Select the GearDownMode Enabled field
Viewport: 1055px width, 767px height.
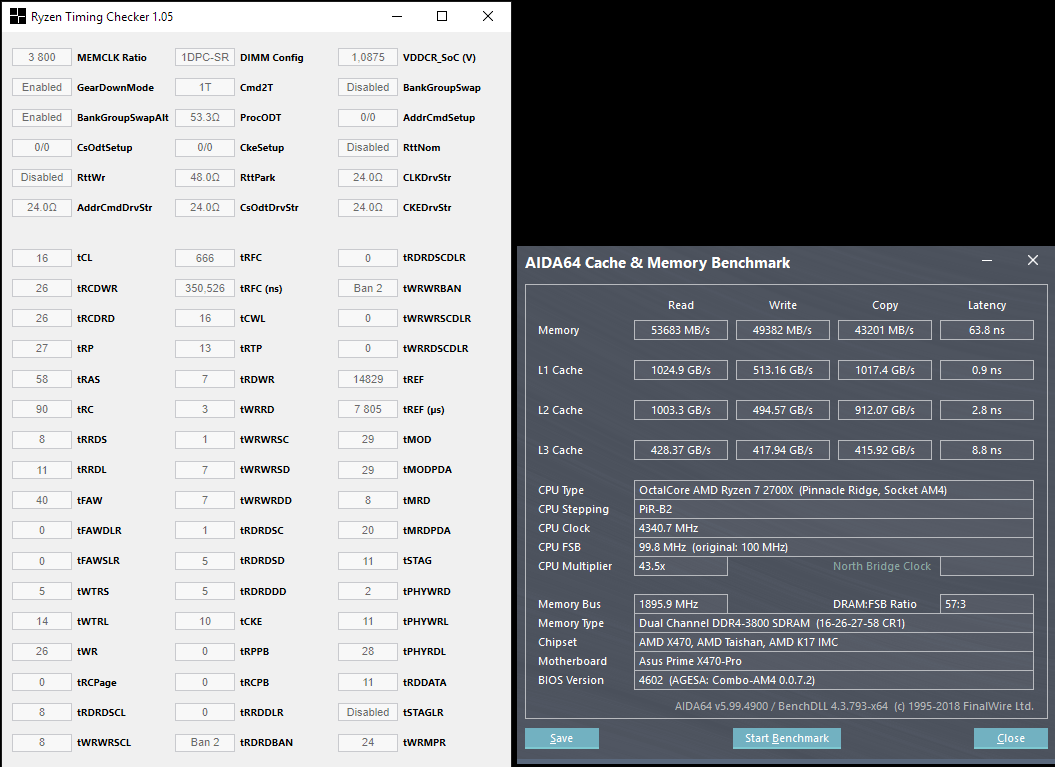(x=42, y=87)
